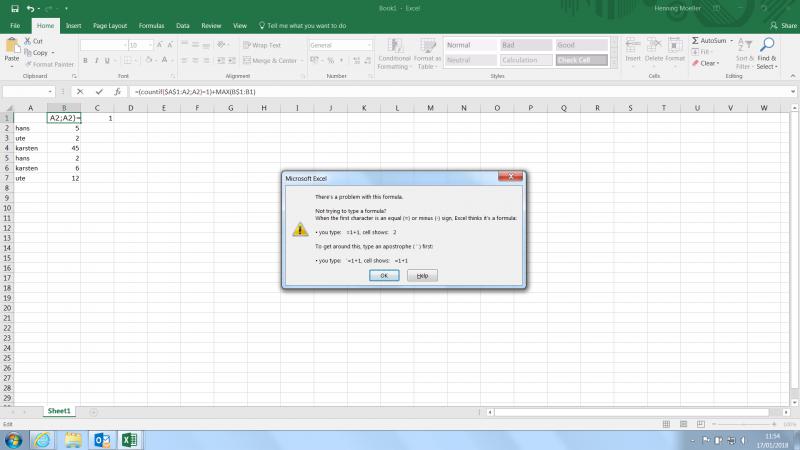800x450 pixels.
Task: Open the Name Box dropdown
Action: click(x=50, y=92)
